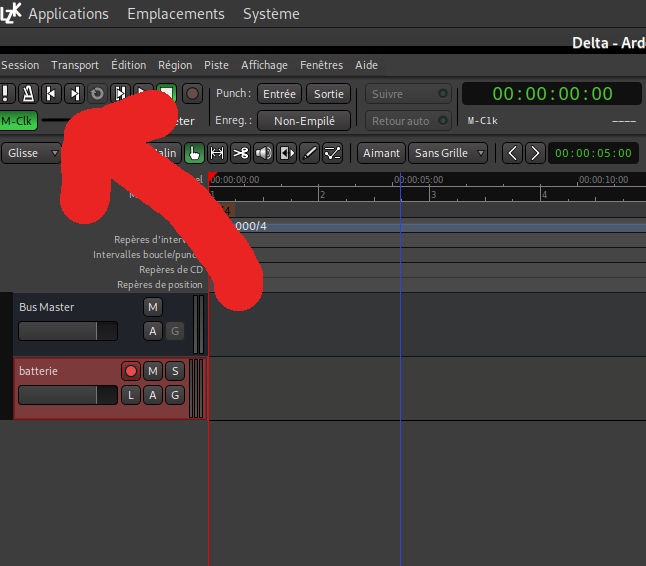The height and width of the screenshot is (566, 646).
Task: Click the Repères de position ruler label
Action: click(160, 285)
